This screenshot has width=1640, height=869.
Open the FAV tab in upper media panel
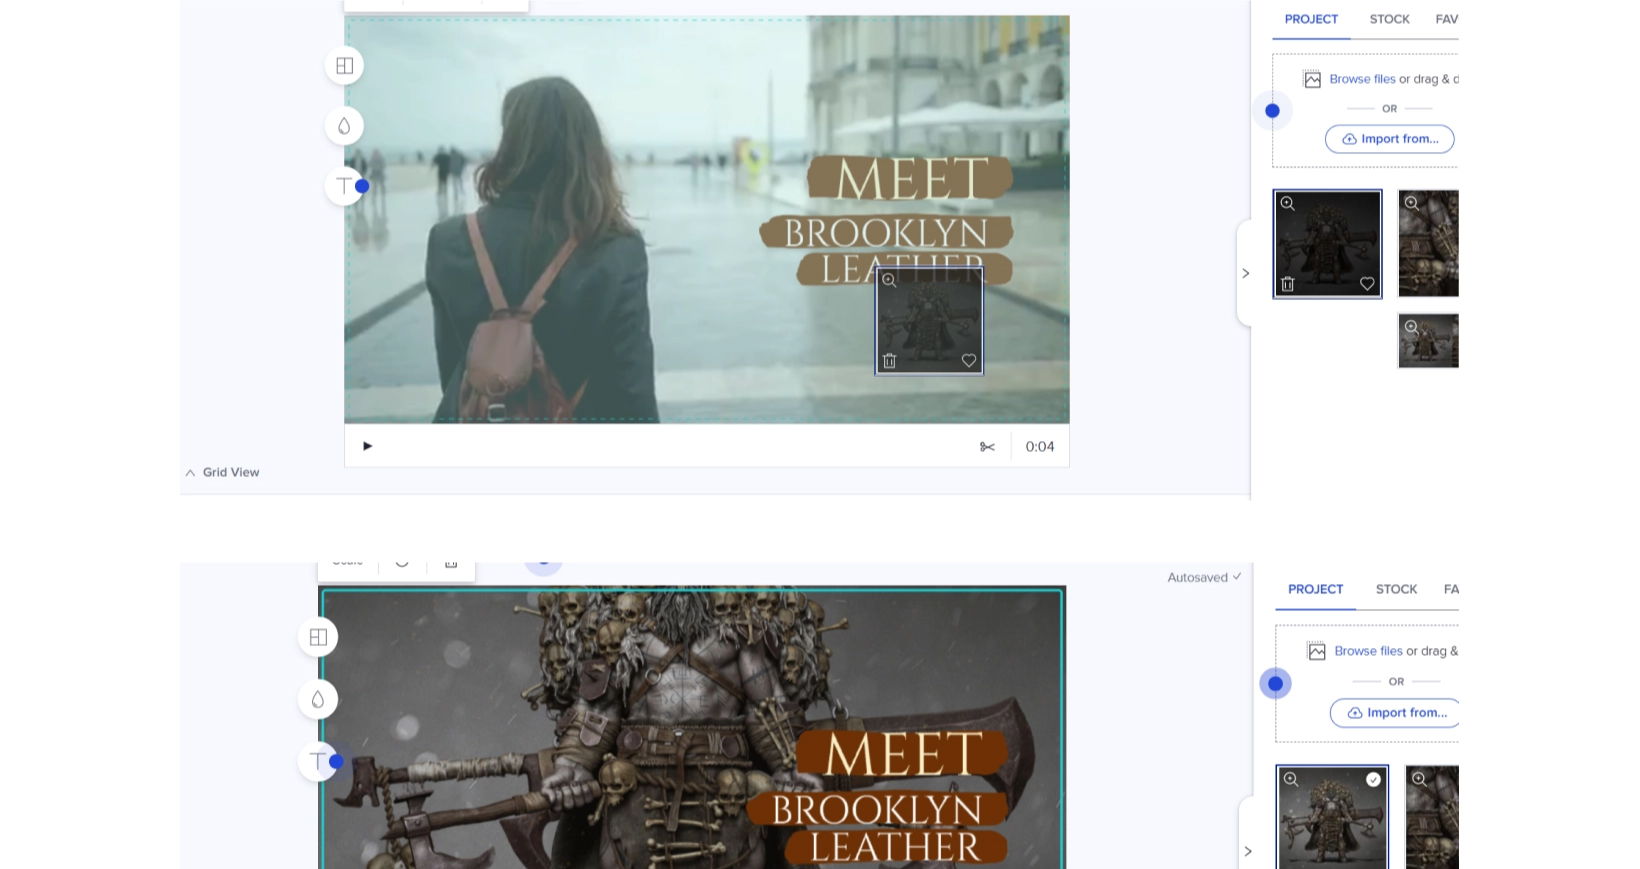pos(1447,19)
